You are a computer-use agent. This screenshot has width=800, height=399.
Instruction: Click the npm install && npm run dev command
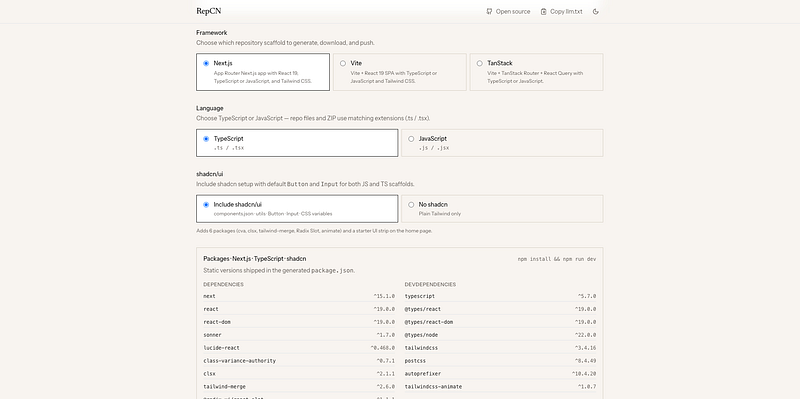557,259
